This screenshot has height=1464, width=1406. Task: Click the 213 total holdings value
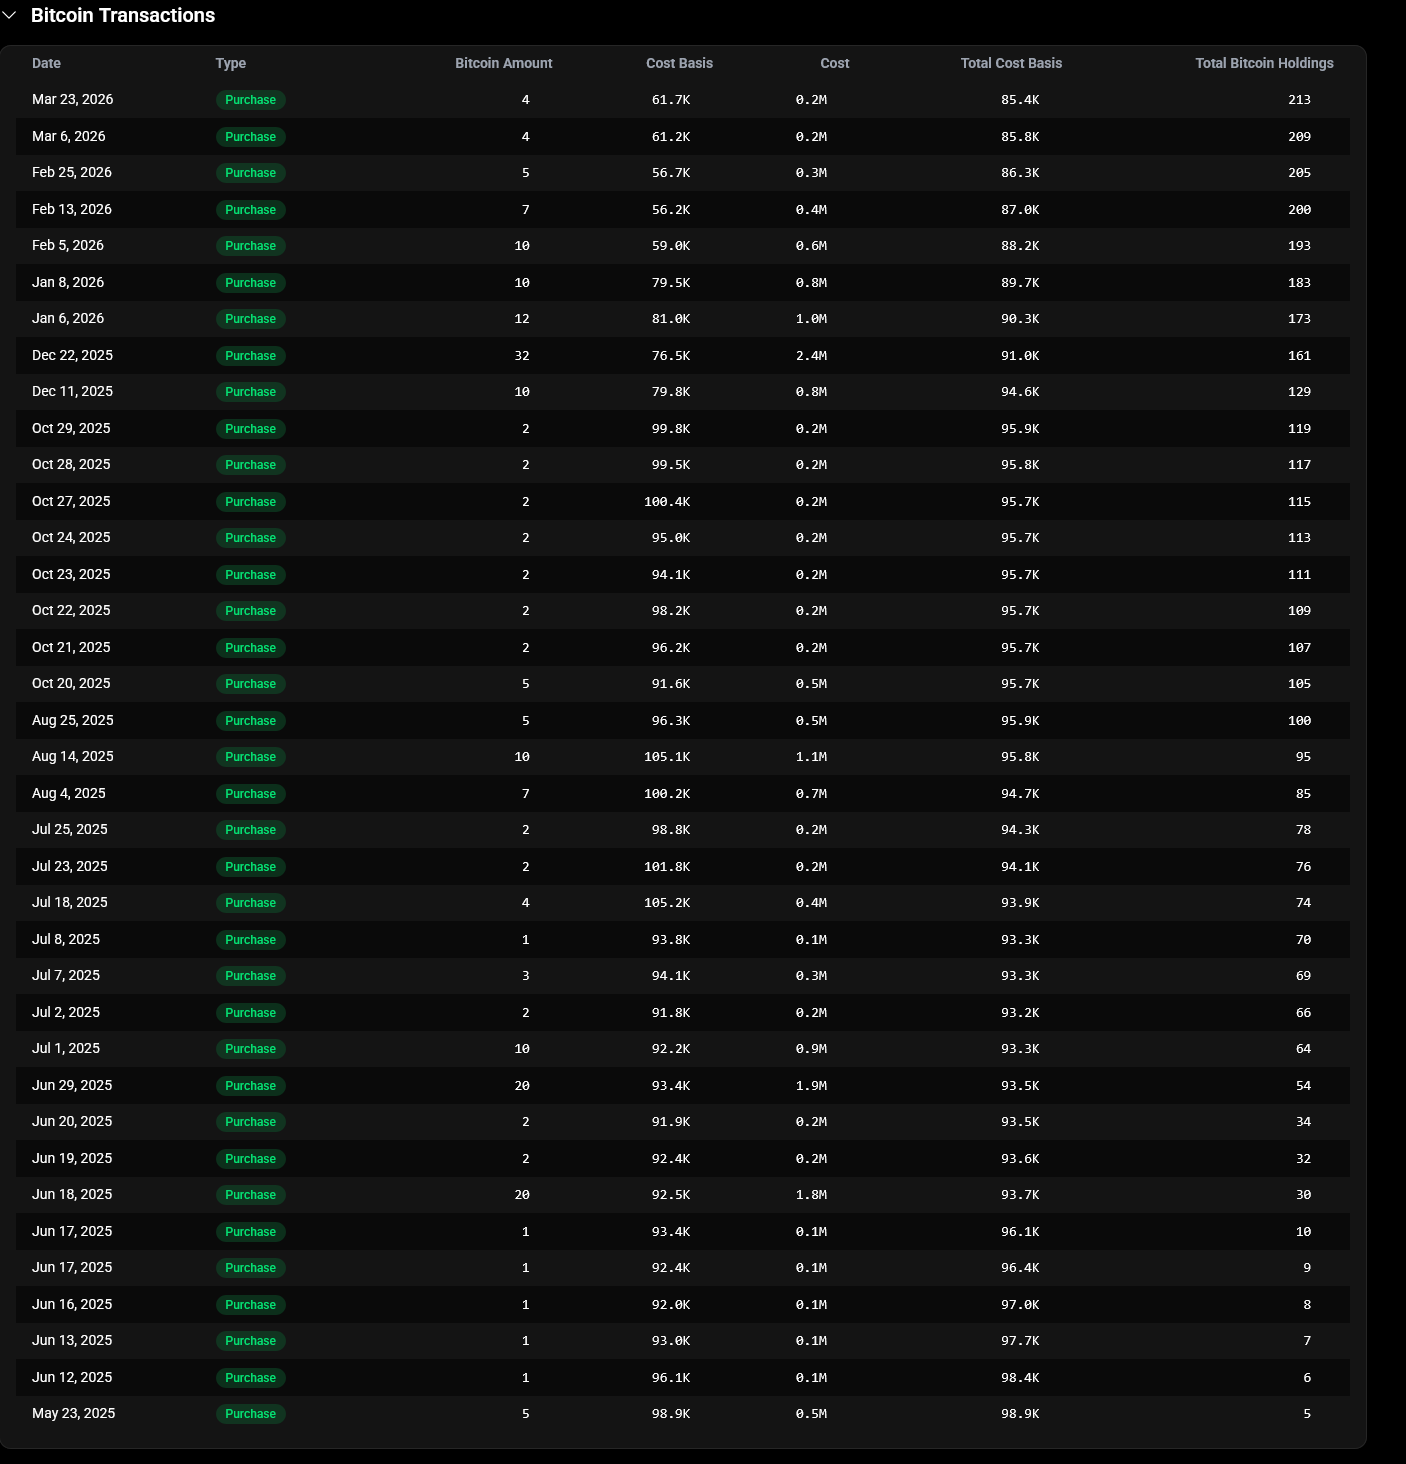click(1299, 100)
